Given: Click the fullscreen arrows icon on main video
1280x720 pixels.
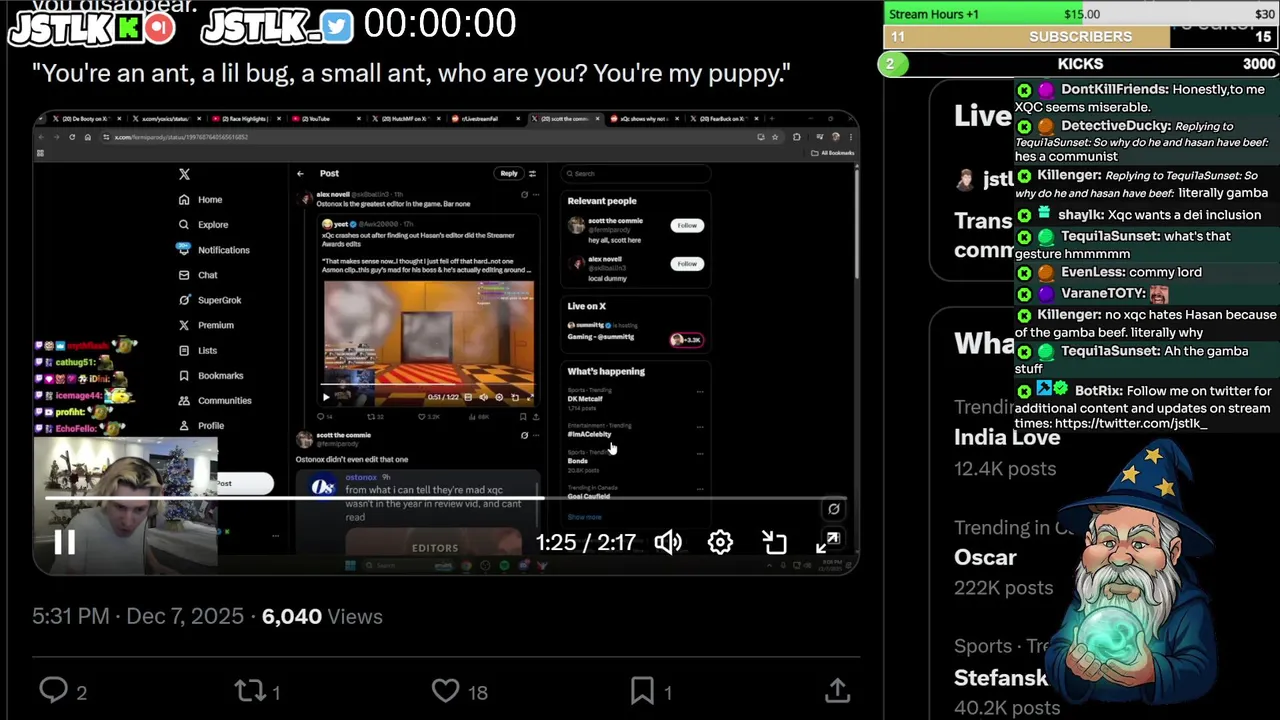Looking at the screenshot, I should click(x=828, y=542).
